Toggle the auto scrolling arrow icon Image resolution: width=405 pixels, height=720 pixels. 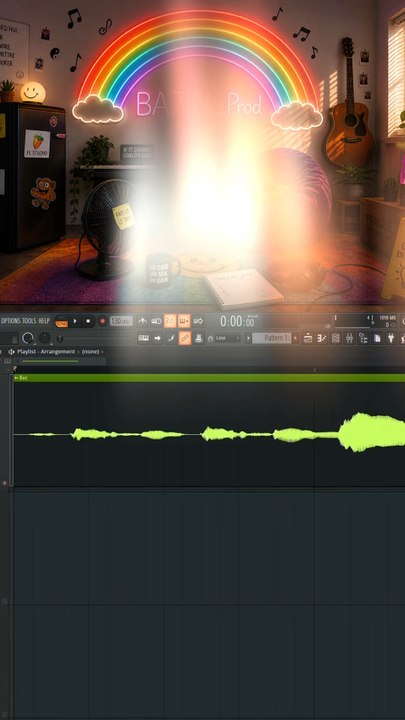point(157,338)
